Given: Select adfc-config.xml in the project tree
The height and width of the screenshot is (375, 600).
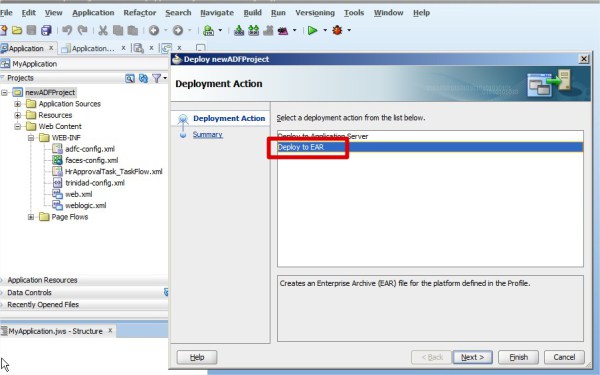Looking at the screenshot, I should coord(90,149).
